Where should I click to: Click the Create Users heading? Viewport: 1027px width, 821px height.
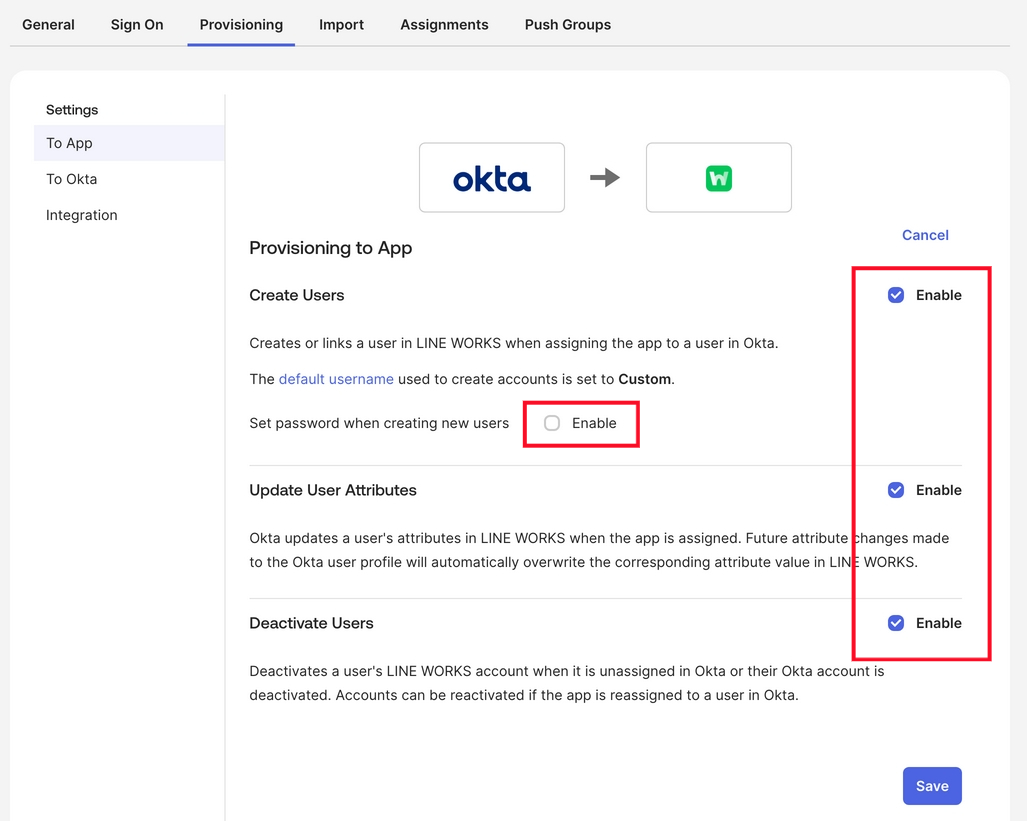[x=297, y=296]
